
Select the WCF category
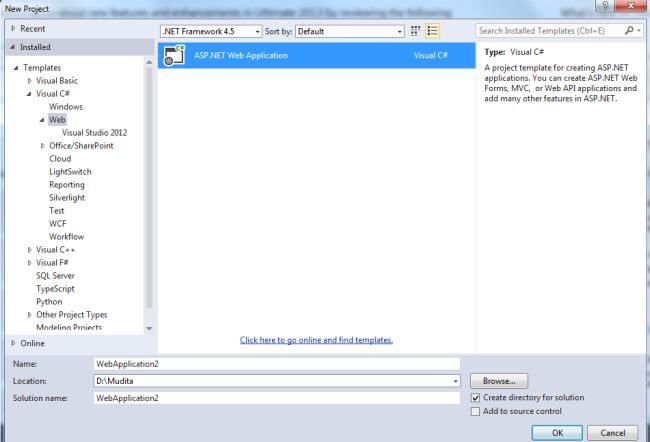[58, 224]
